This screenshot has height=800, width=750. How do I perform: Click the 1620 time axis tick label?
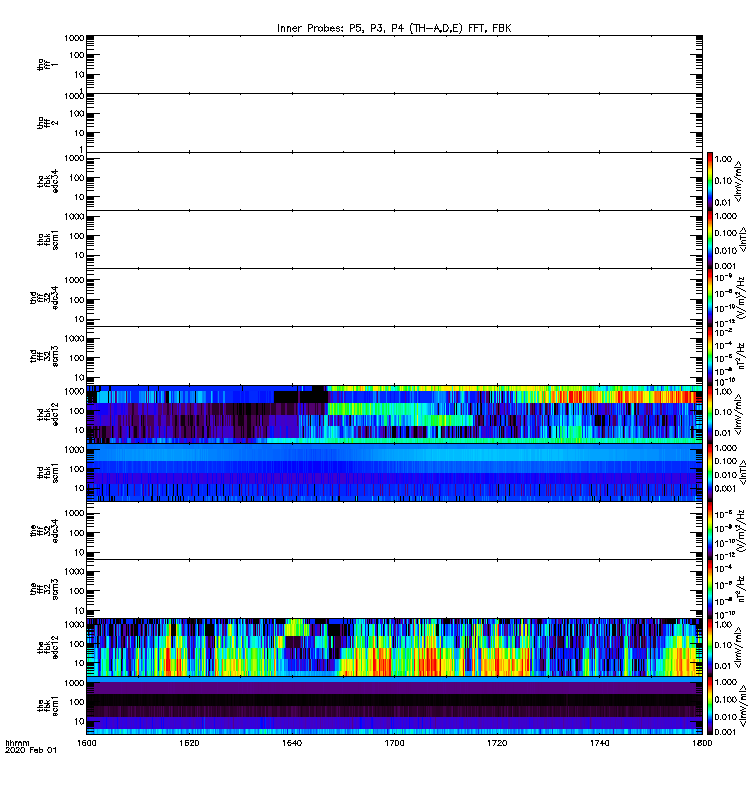189,743
